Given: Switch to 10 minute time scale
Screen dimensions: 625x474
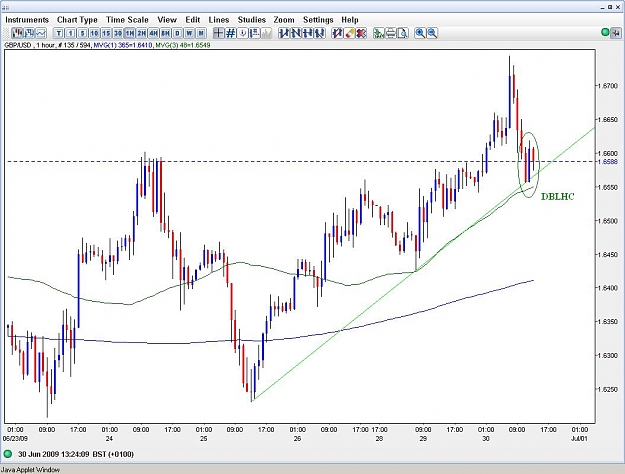Looking at the screenshot, I should pyautogui.click(x=94, y=33).
